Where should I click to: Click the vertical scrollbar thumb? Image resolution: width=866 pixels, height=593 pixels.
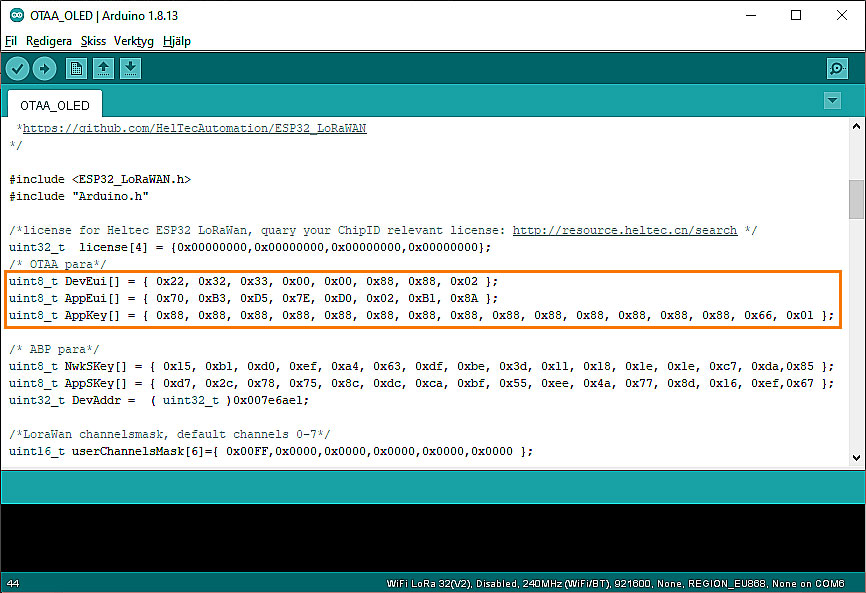click(x=856, y=199)
